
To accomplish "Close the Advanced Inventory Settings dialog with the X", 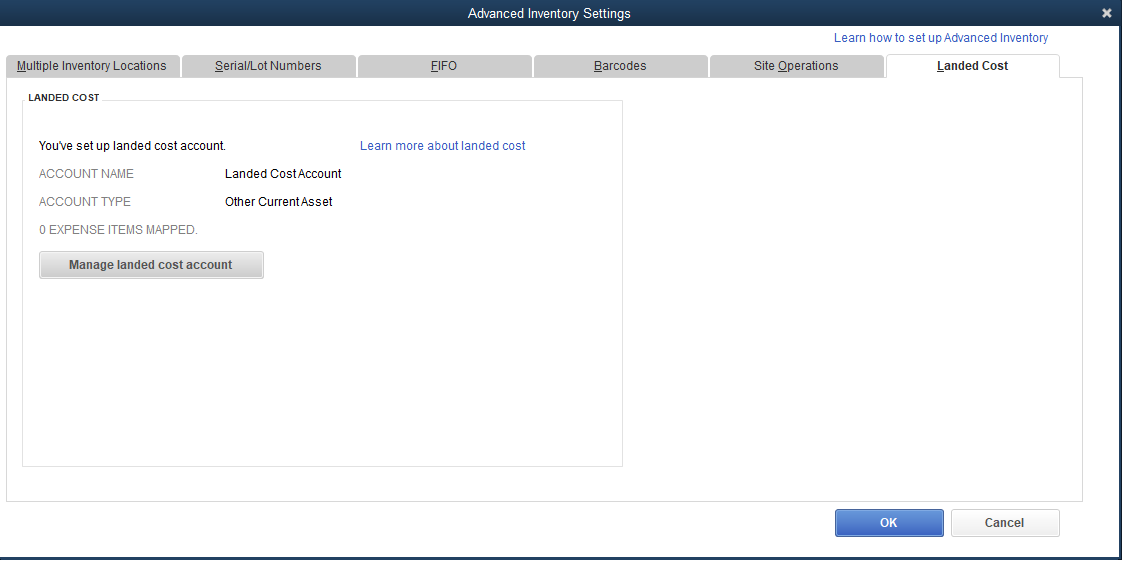I will click(x=1106, y=13).
